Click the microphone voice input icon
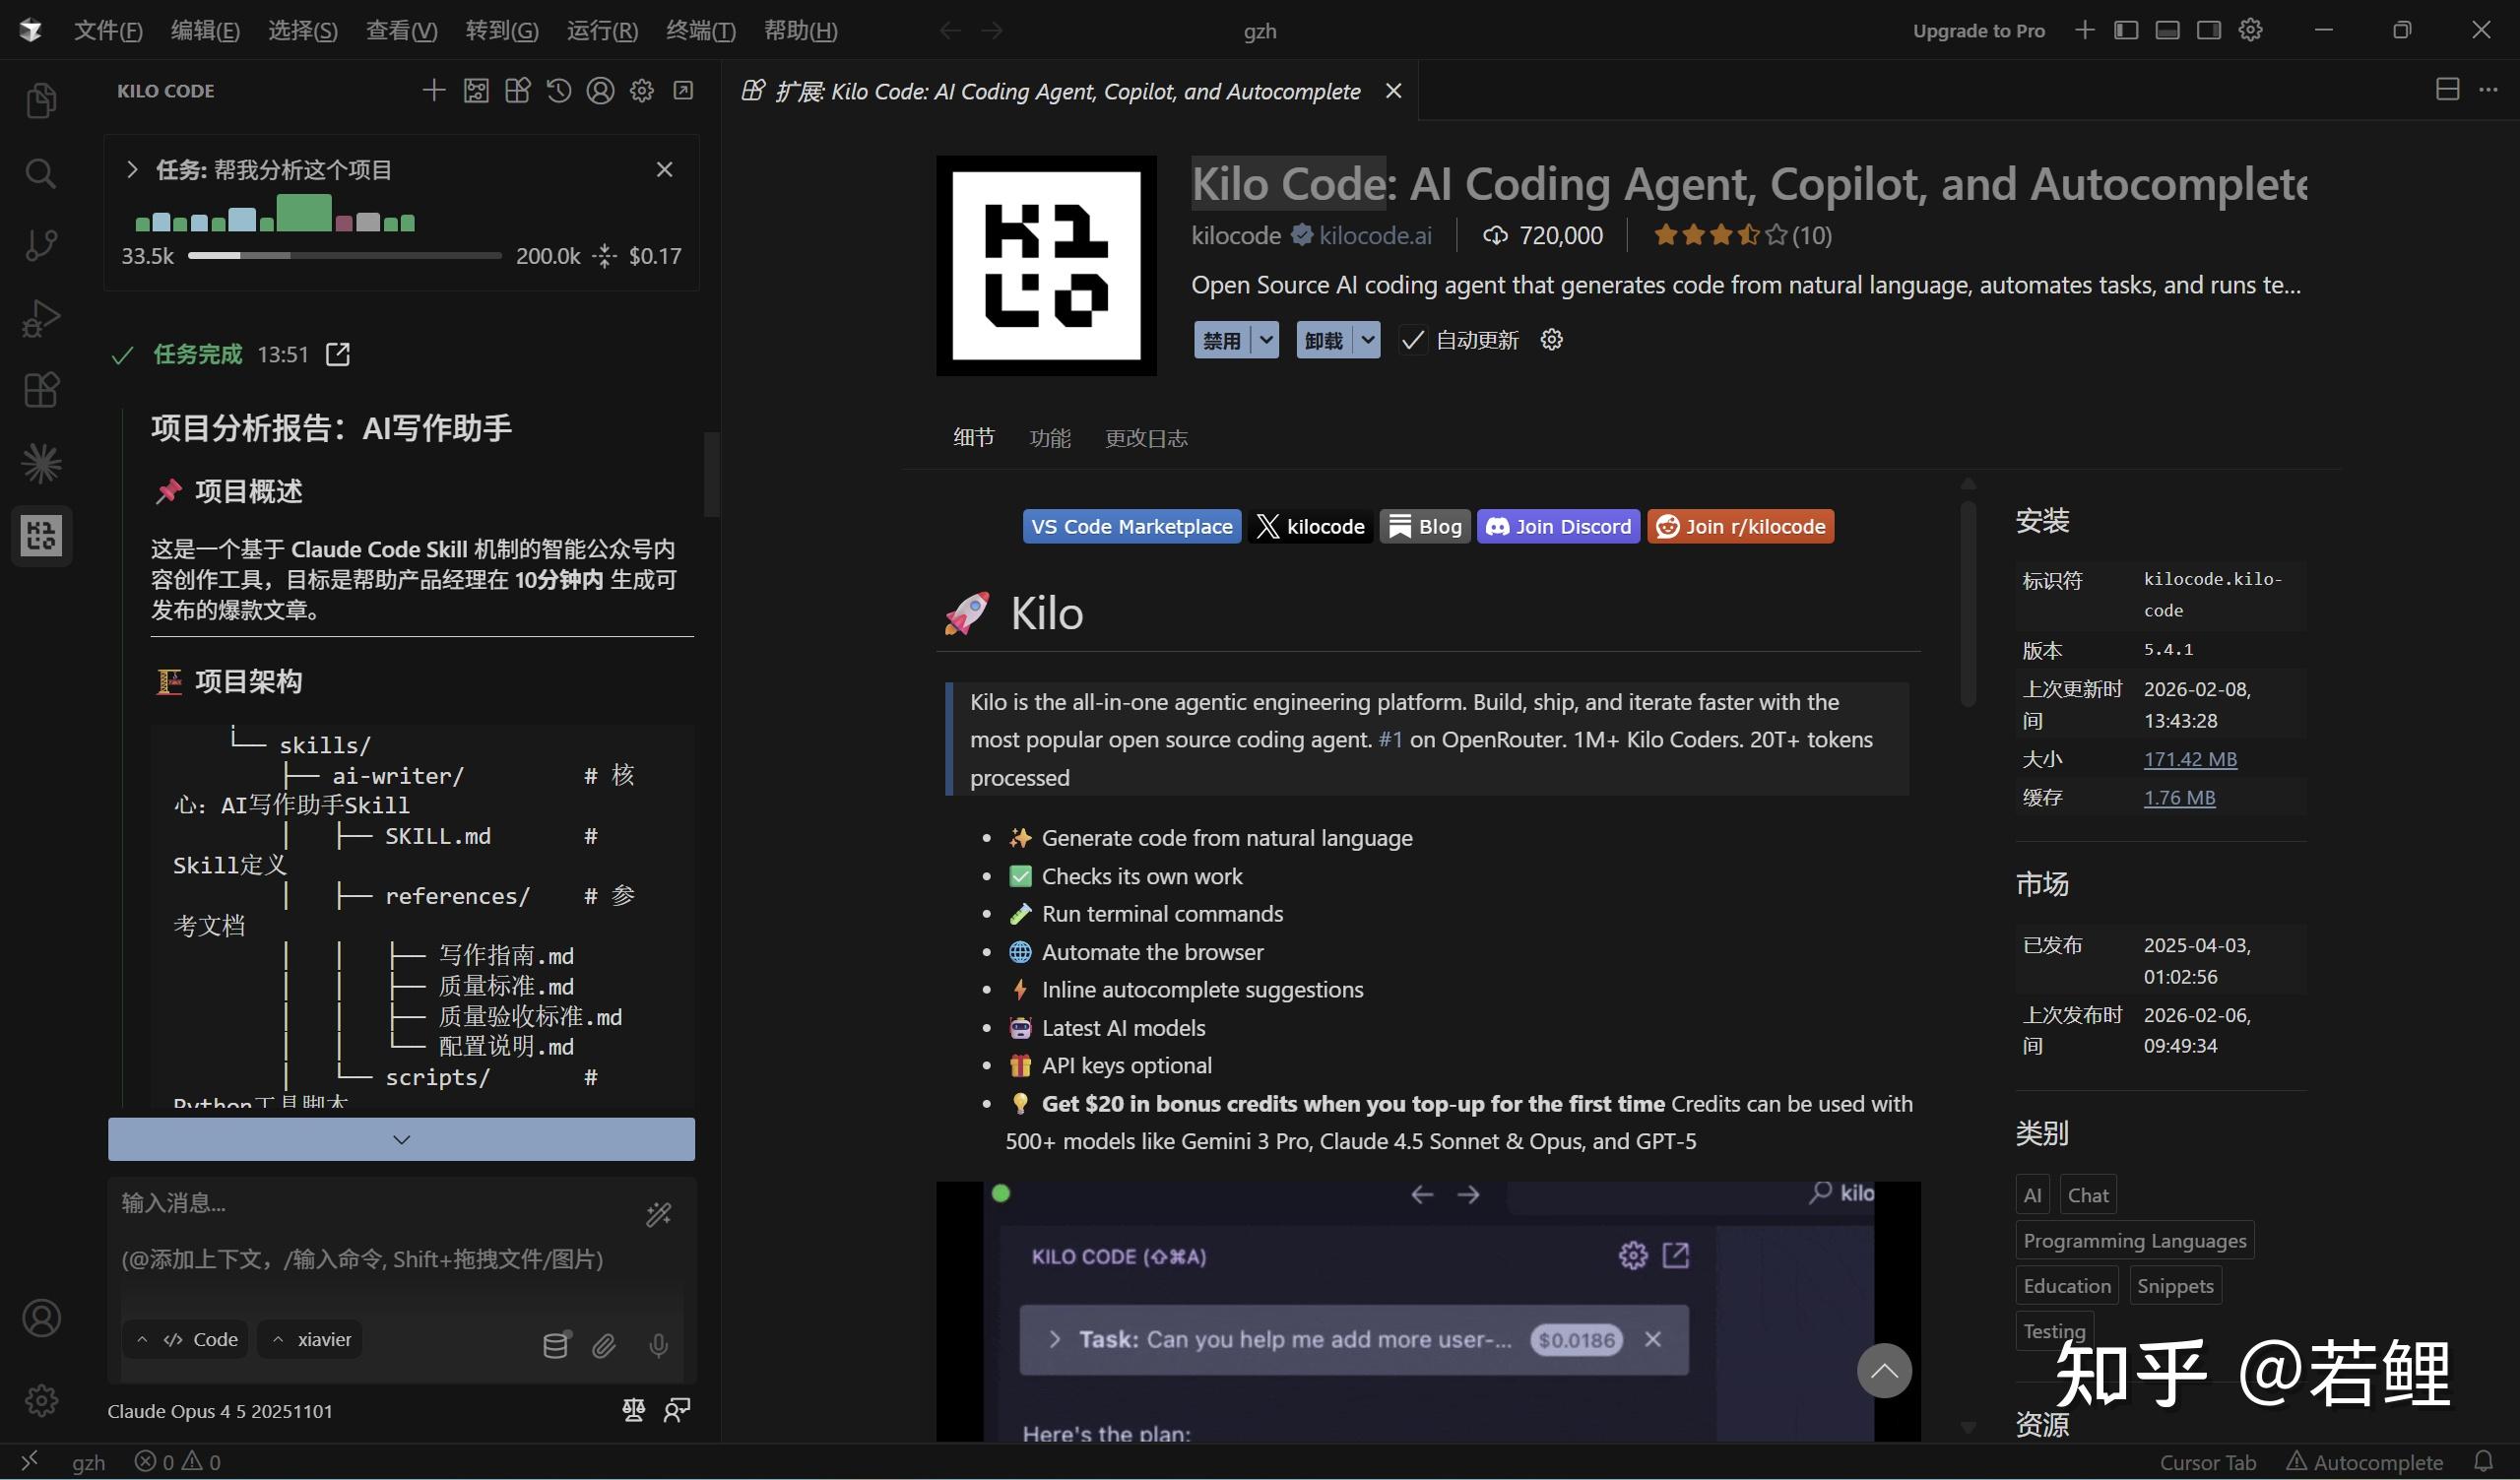Viewport: 2520px width, 1480px height. [658, 1346]
